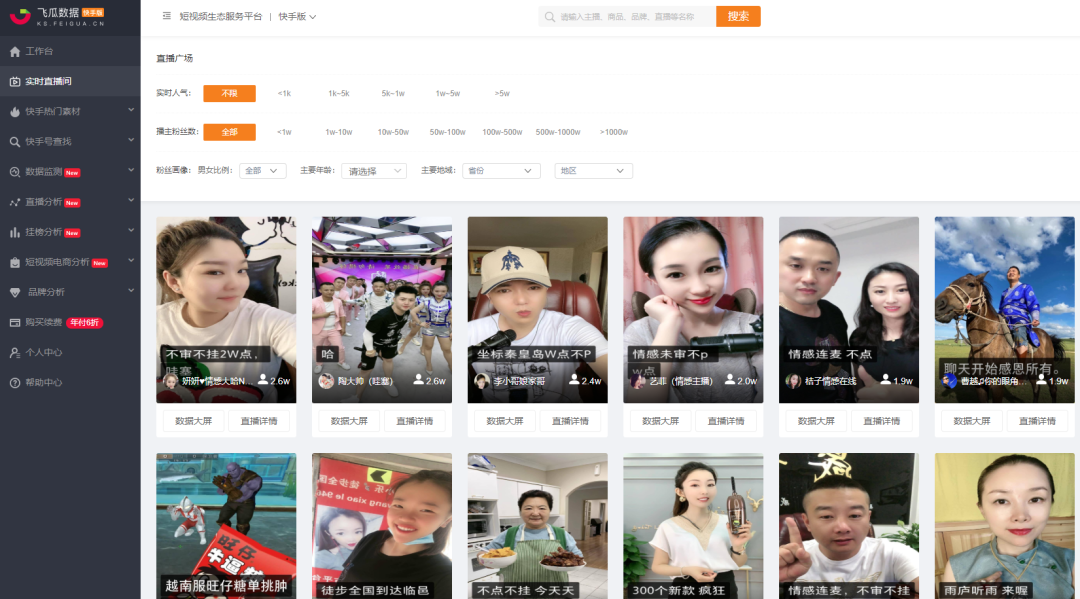Open the 省份 province dropdown
The width and height of the screenshot is (1080, 599).
point(500,171)
